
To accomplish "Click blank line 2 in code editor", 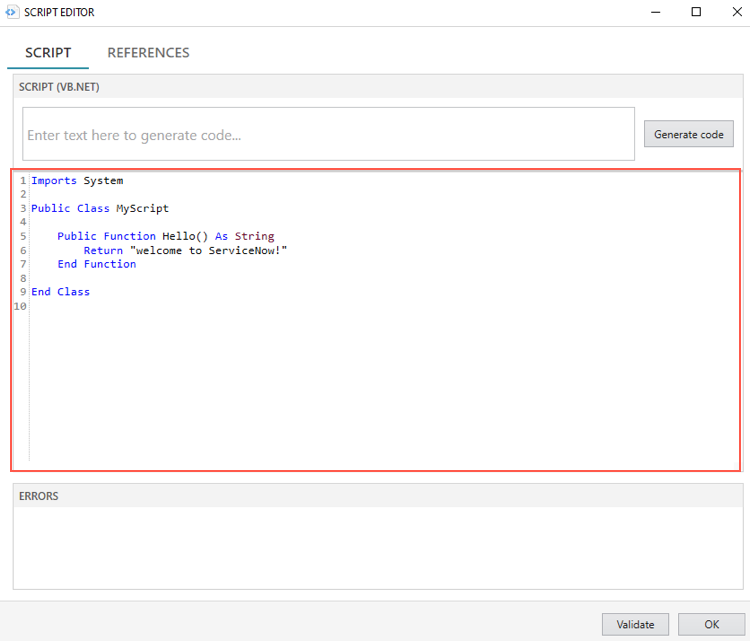I will coord(383,194).
